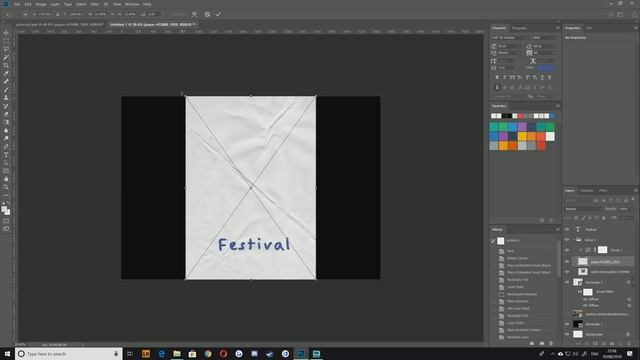Commit the transform with the checkmark
The image size is (640, 360).
coord(219,14)
